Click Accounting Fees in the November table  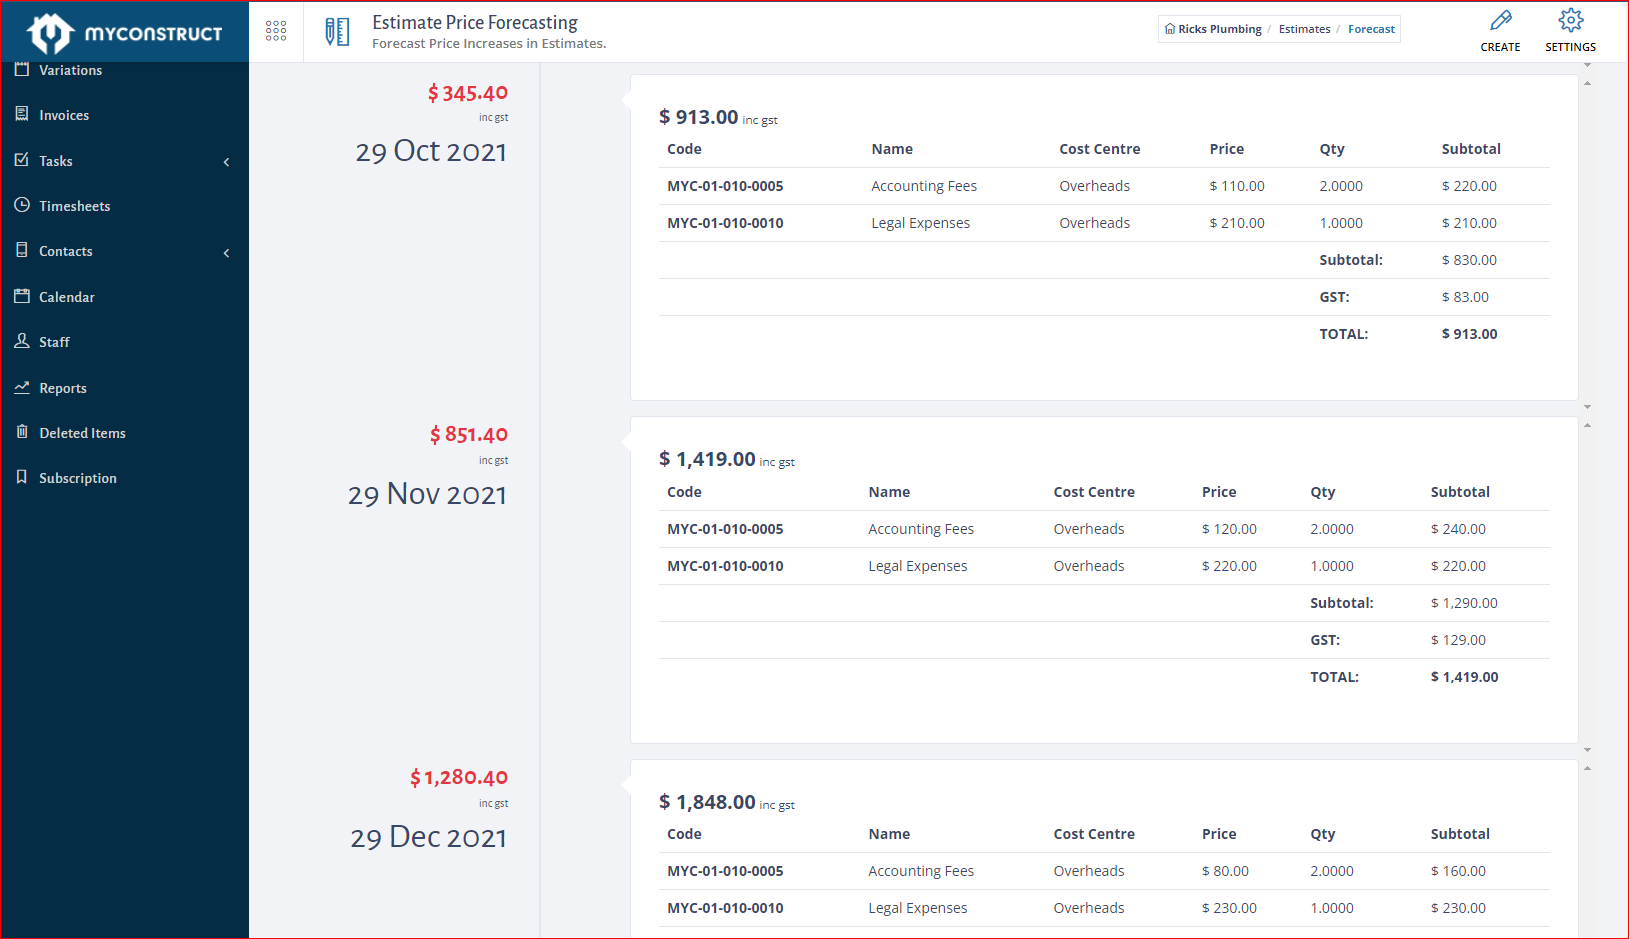pos(921,529)
